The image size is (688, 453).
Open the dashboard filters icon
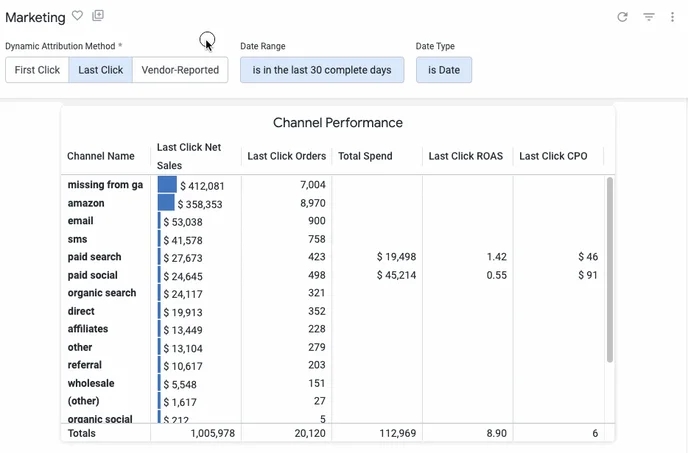tap(648, 17)
